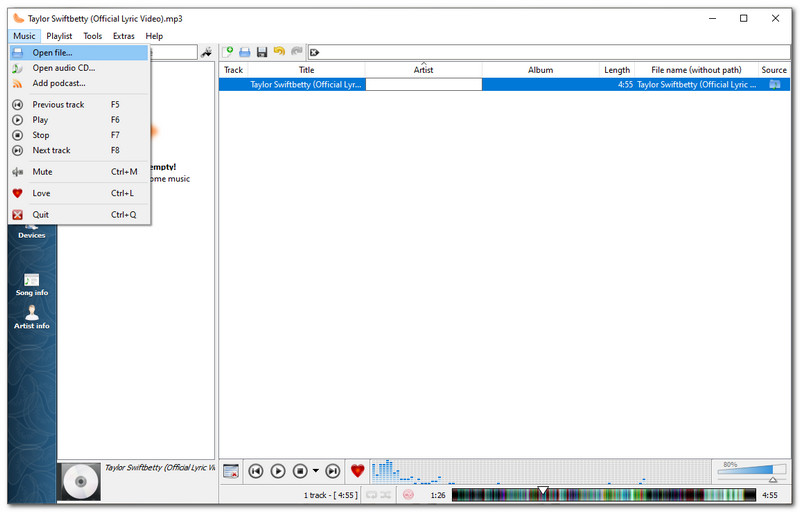Click the white seek position marker on moodbar

click(x=543, y=491)
